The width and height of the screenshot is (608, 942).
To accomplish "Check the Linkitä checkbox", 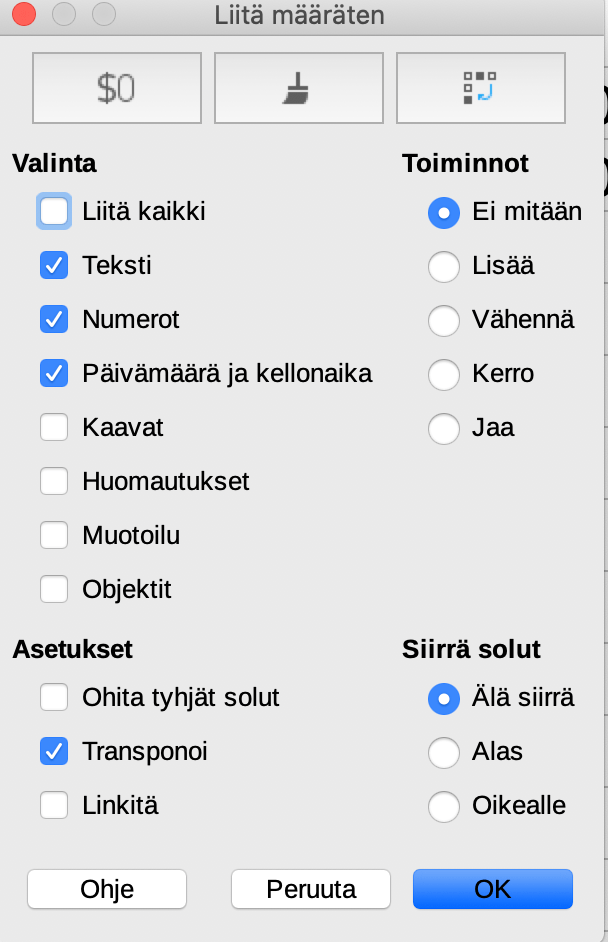I will [54, 806].
